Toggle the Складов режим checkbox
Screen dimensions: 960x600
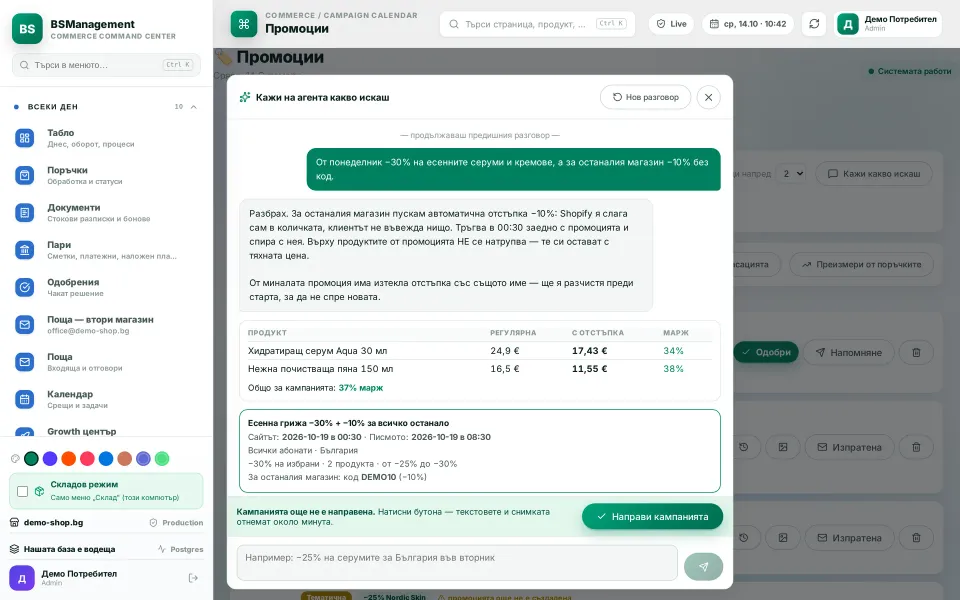click(x=23, y=491)
